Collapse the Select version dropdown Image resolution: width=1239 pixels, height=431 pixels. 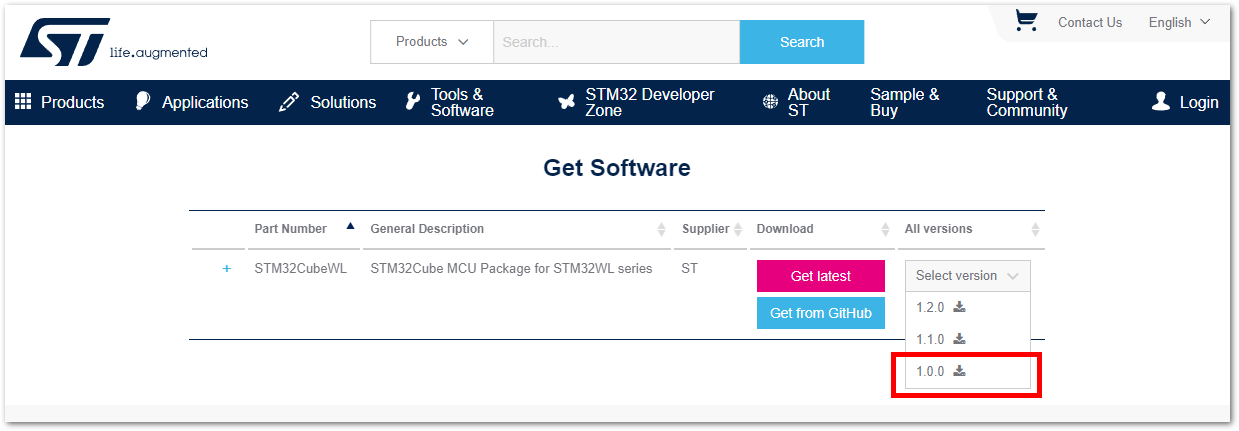968,276
